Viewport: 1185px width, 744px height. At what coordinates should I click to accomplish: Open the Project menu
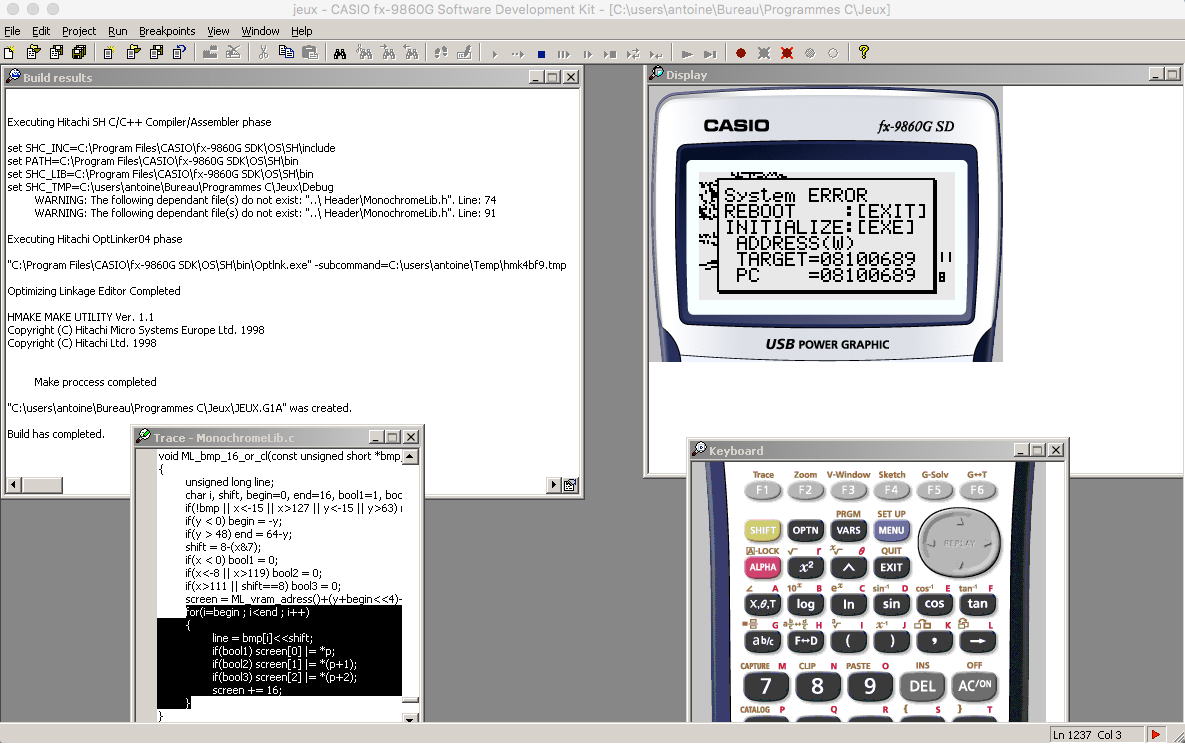click(79, 31)
